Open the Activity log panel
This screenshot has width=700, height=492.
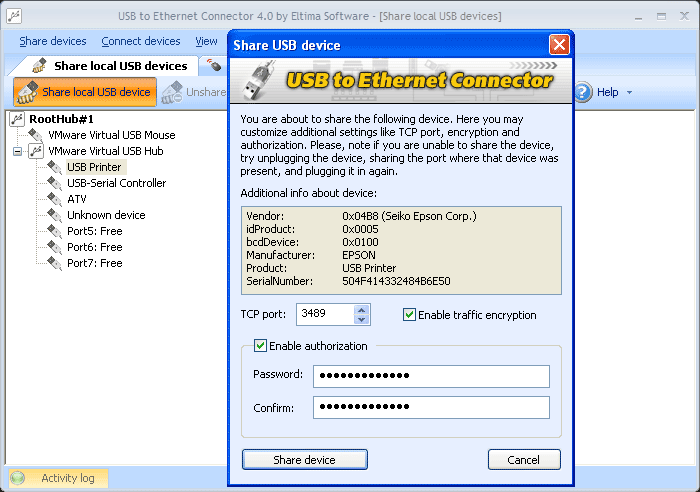[58, 478]
